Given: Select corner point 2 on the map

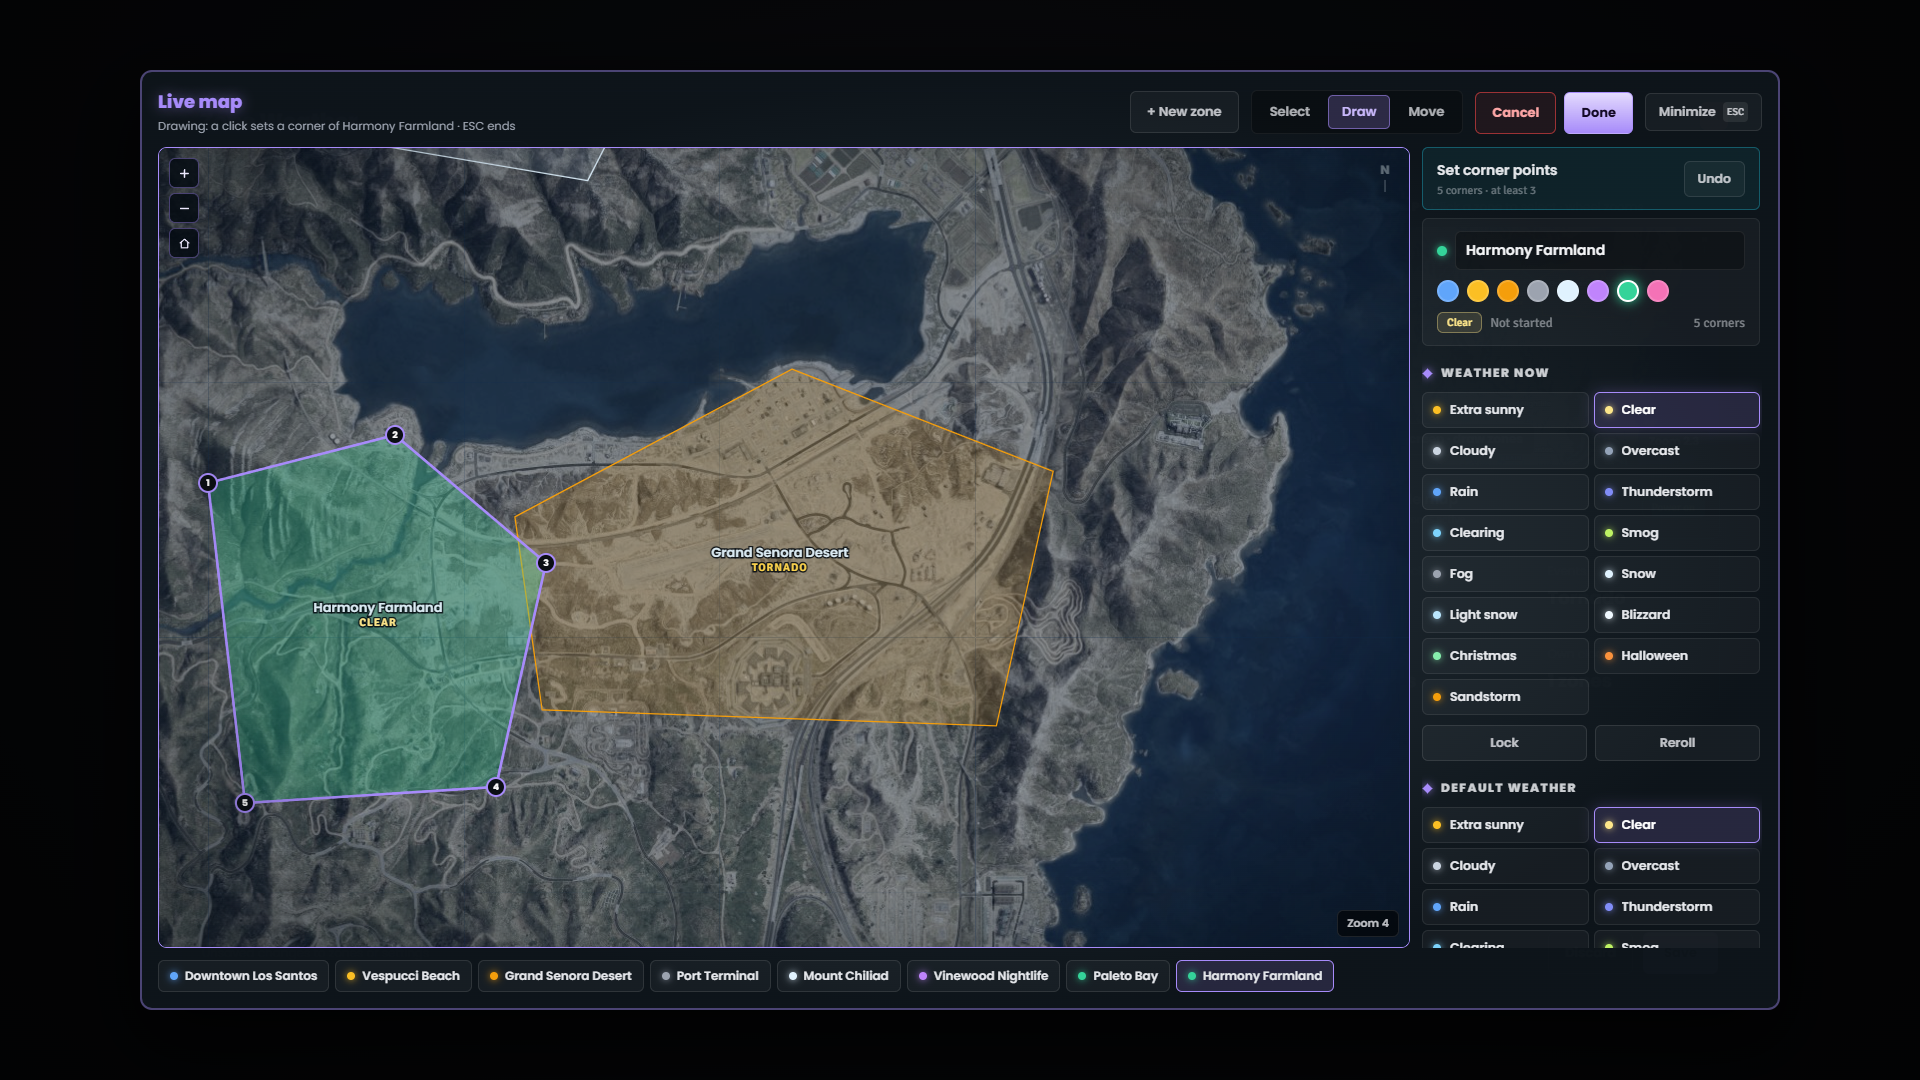Looking at the screenshot, I should click(x=395, y=435).
